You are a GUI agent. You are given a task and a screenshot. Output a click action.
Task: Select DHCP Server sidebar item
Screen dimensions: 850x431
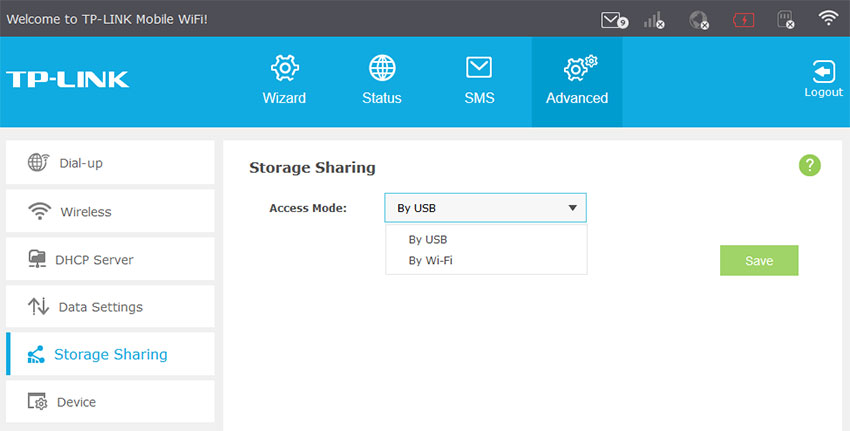(110, 259)
